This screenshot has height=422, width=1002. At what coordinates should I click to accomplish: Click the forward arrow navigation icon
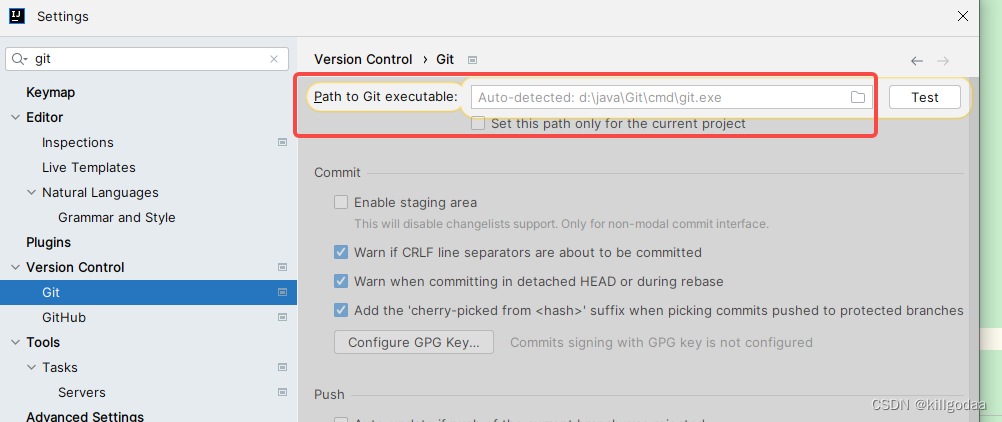[x=943, y=61]
